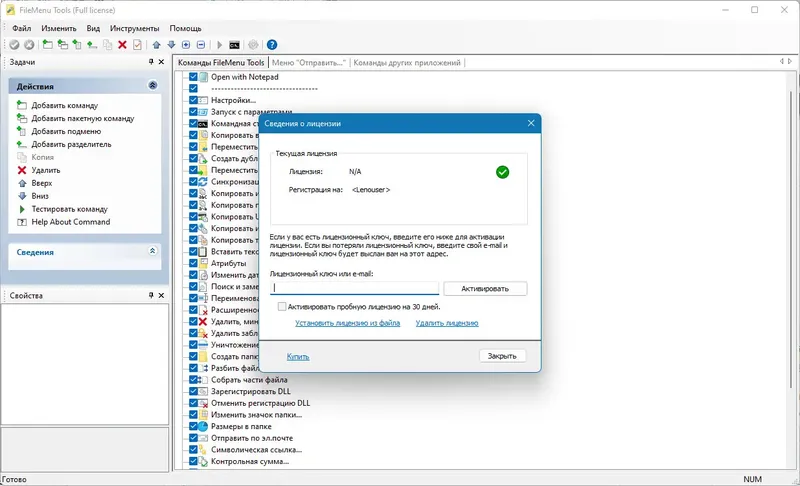Viewport: 800px width, 486px height.
Task: Pin the Свойства panel
Action: (x=151, y=295)
